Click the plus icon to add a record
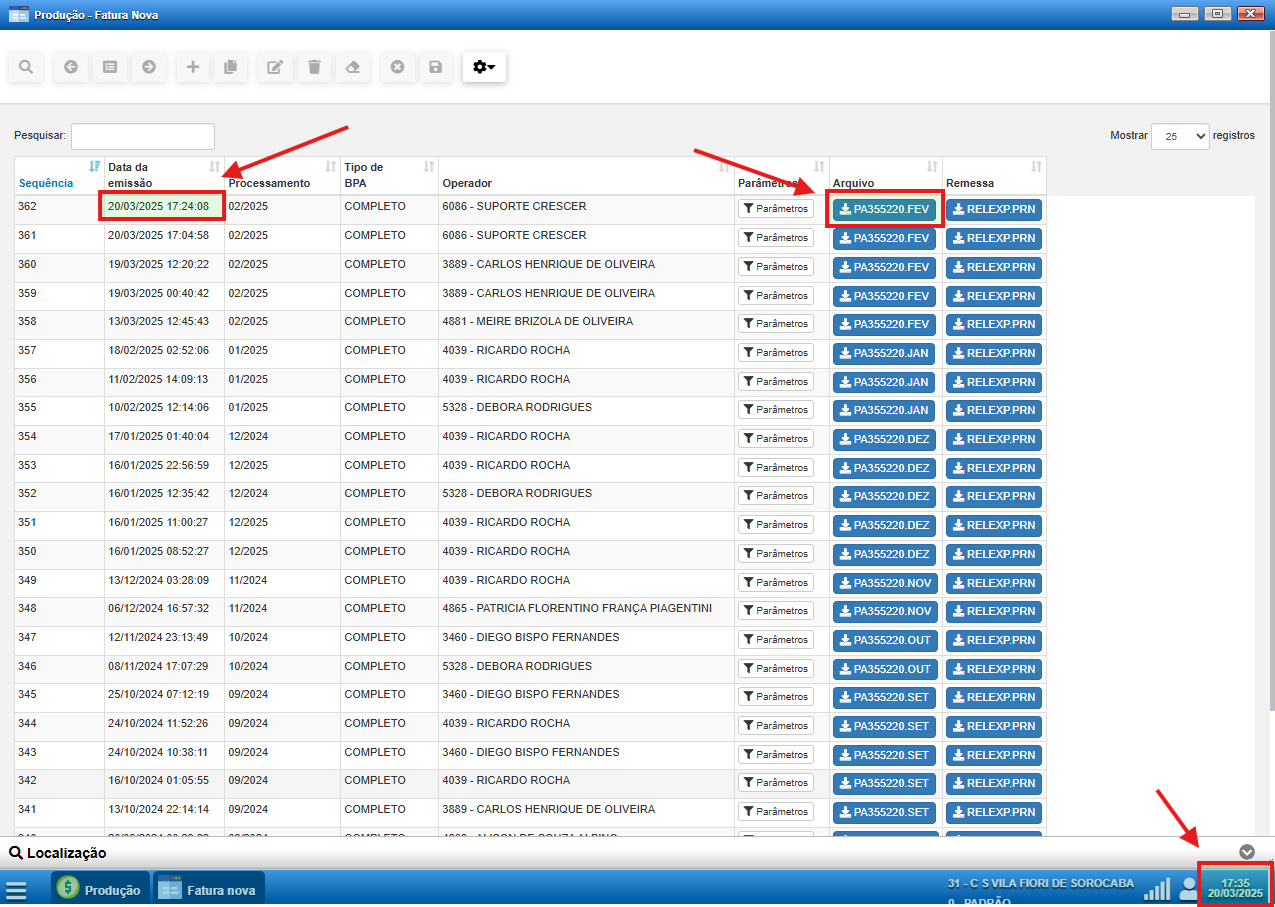This screenshot has width=1275, height=907. click(x=193, y=67)
